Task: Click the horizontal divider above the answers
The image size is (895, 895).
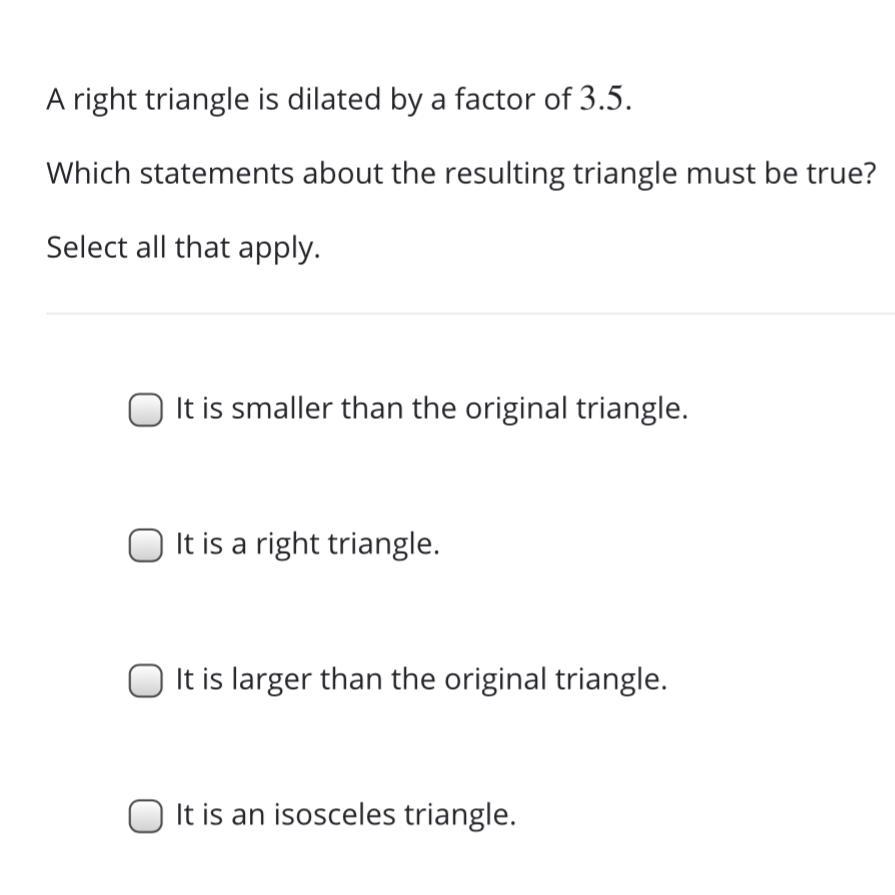Action: click(x=470, y=313)
